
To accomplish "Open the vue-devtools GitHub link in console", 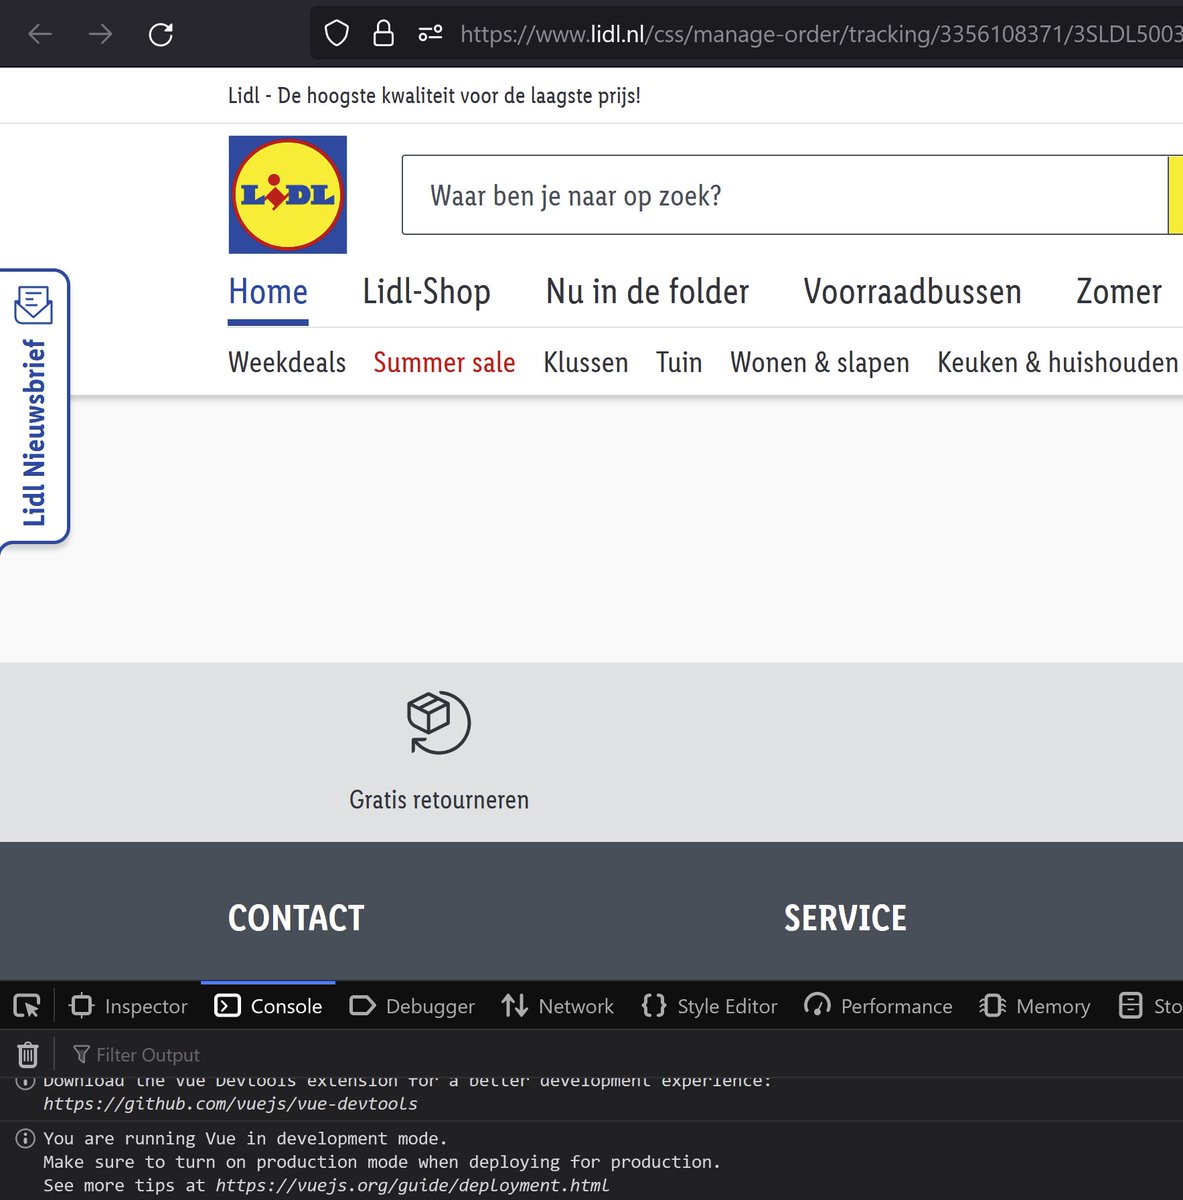I will point(230,1104).
